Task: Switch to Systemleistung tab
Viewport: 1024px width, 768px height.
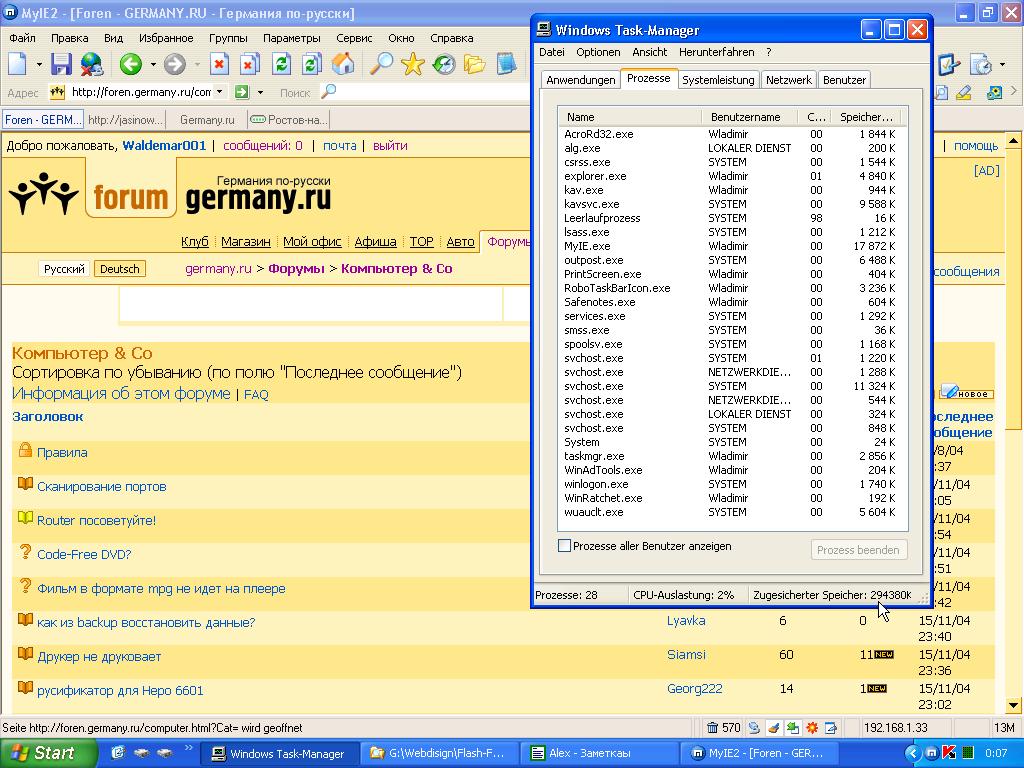Action: tap(718, 80)
